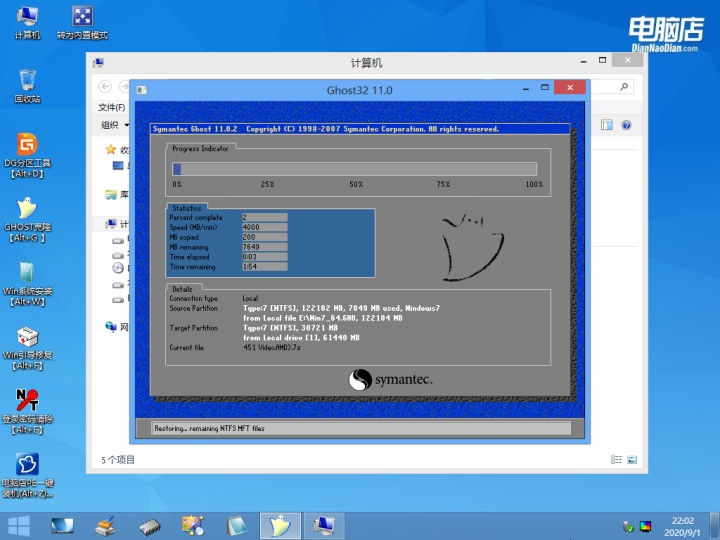720x540 pixels.
Task: Select the CD drive item in 计算机 sidebar
Action: pyautogui.click(x=120, y=268)
